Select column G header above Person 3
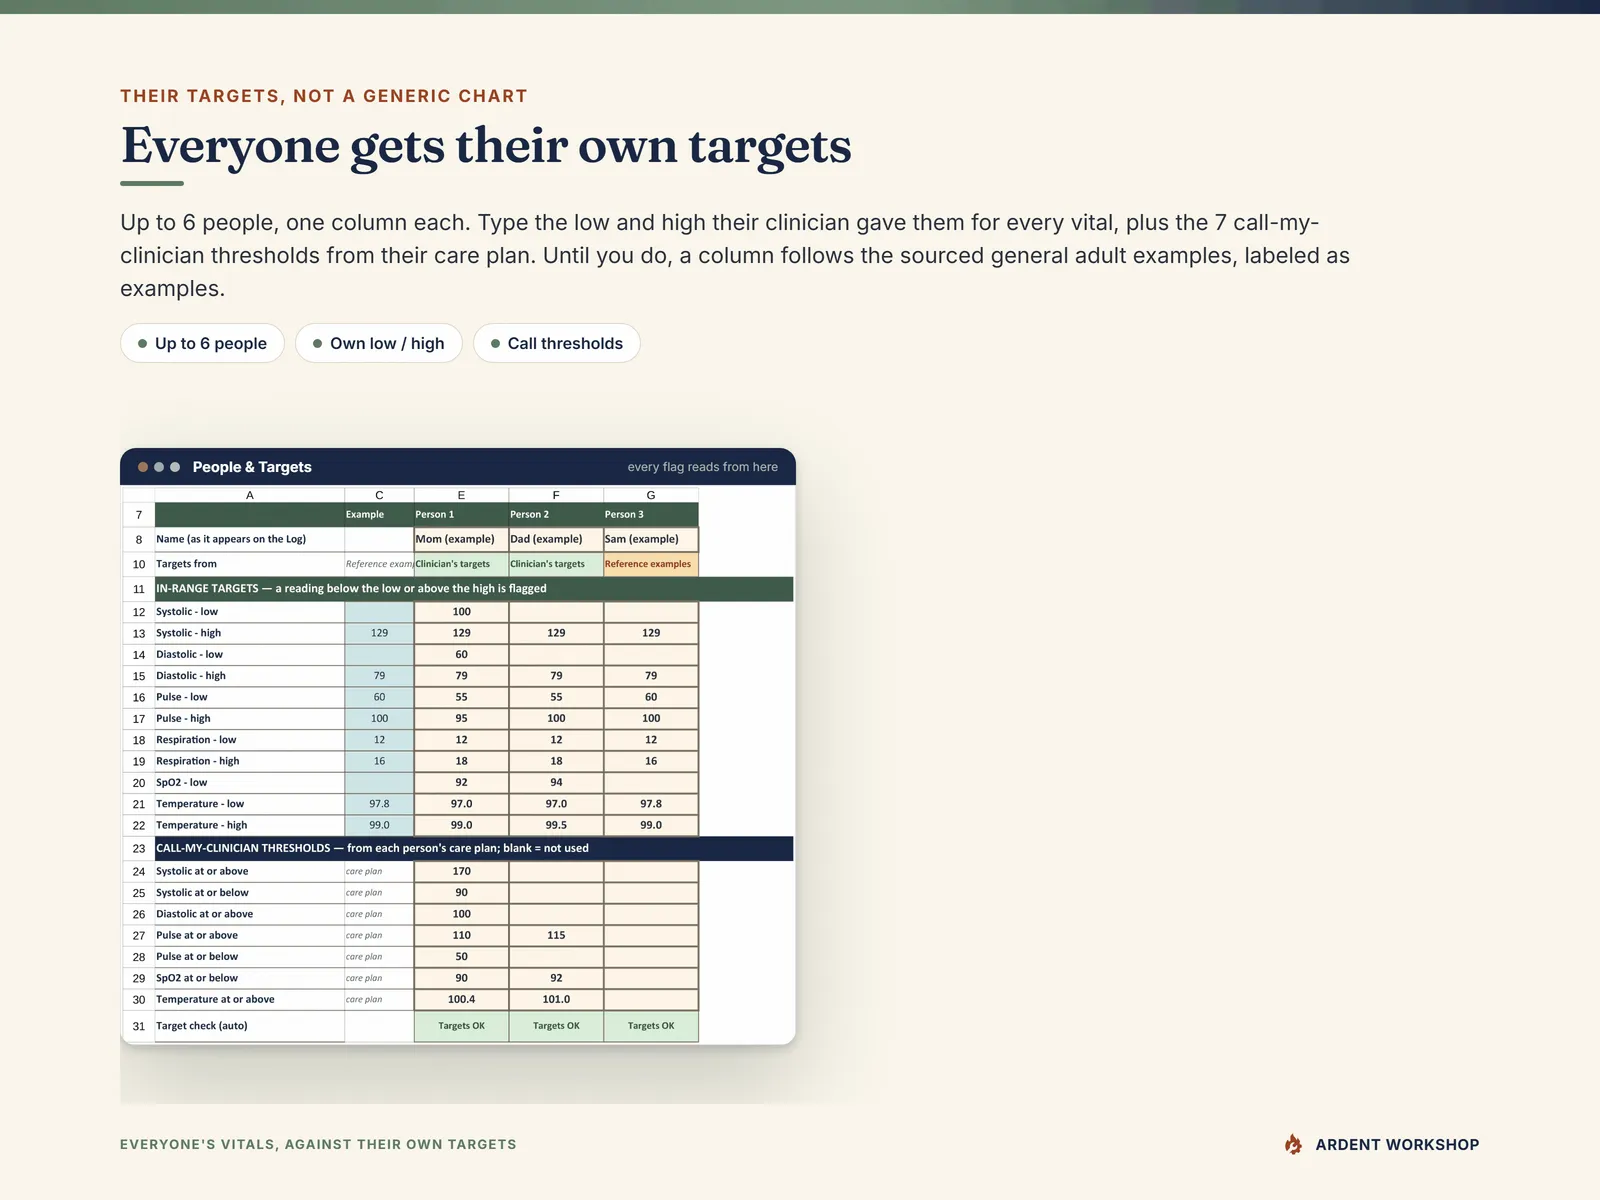This screenshot has height=1200, width=1600. coord(651,495)
